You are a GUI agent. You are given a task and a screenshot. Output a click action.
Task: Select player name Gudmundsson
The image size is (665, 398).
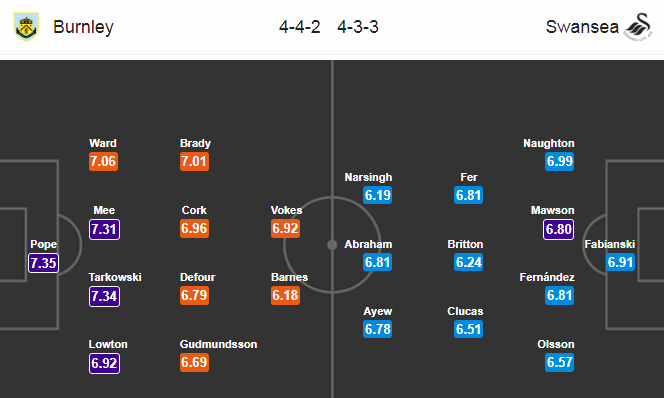pos(218,344)
